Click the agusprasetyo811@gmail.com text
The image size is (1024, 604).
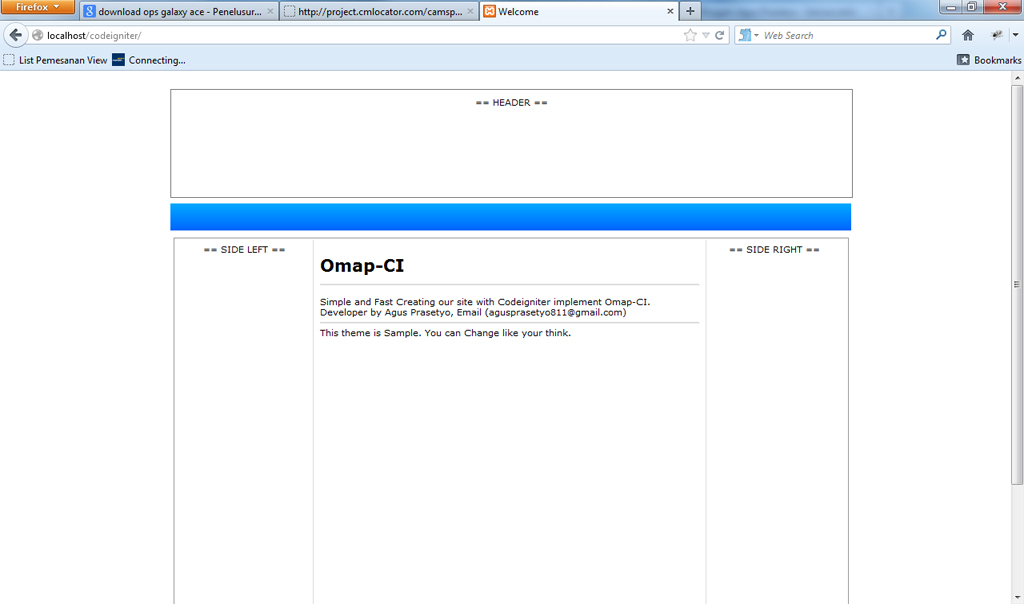556,312
